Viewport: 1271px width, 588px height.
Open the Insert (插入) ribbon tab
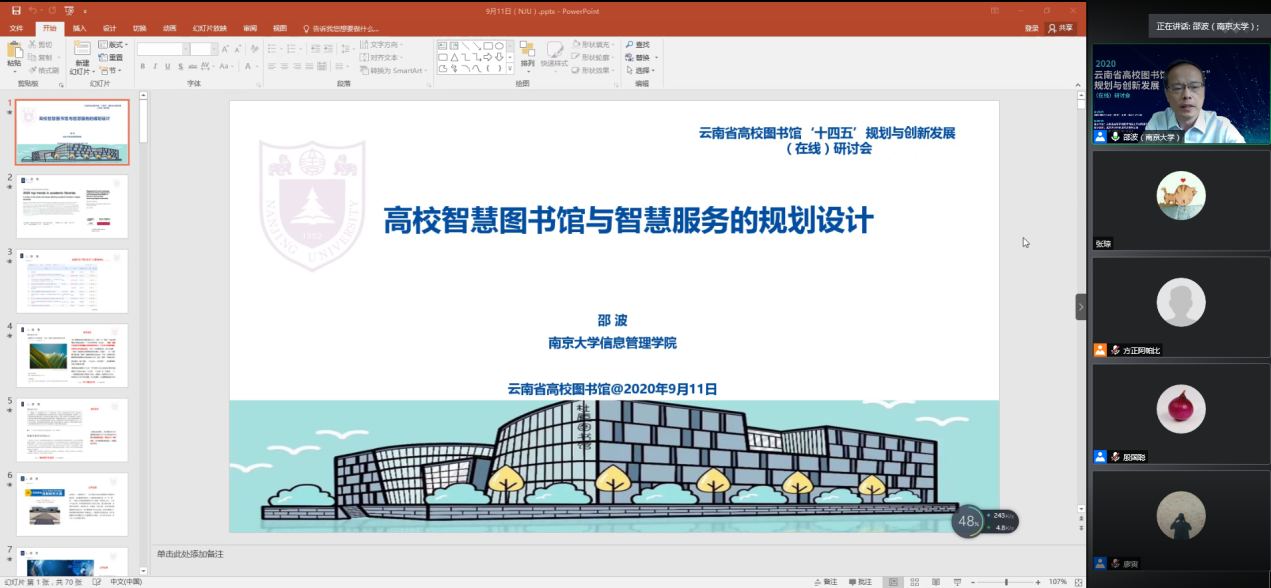(x=79, y=29)
